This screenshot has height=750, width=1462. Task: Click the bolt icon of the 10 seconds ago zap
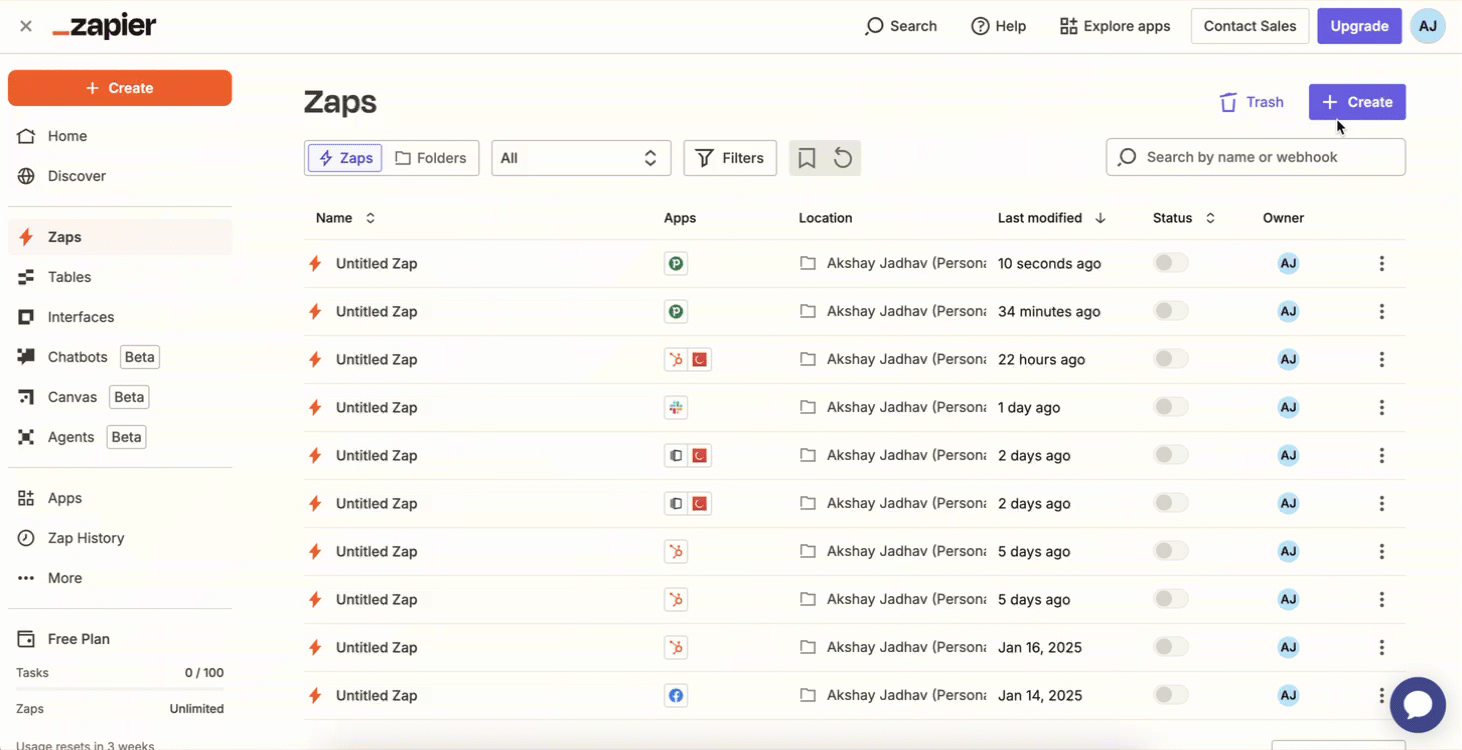pos(315,264)
